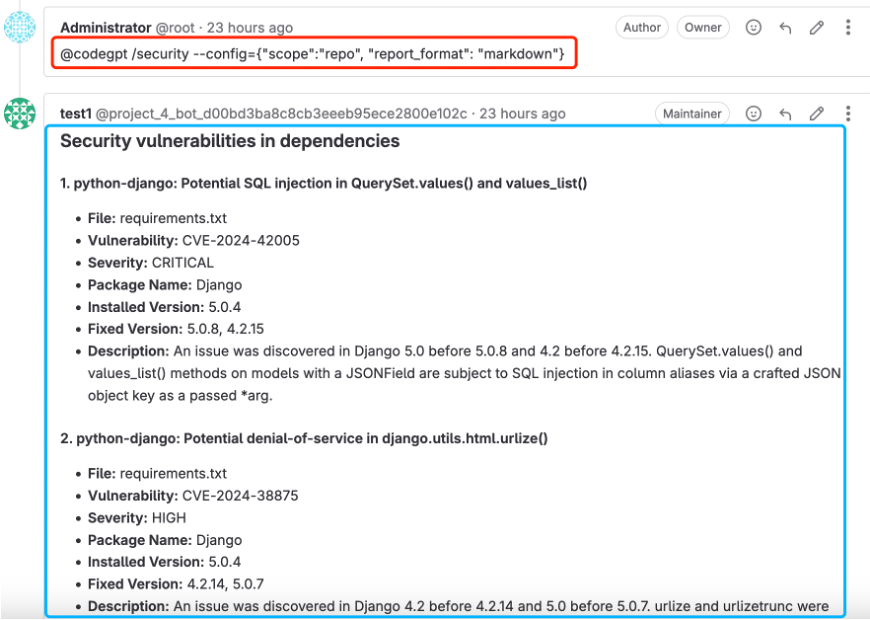Click the Maintainer badge
This screenshot has width=870, height=620.
point(692,114)
